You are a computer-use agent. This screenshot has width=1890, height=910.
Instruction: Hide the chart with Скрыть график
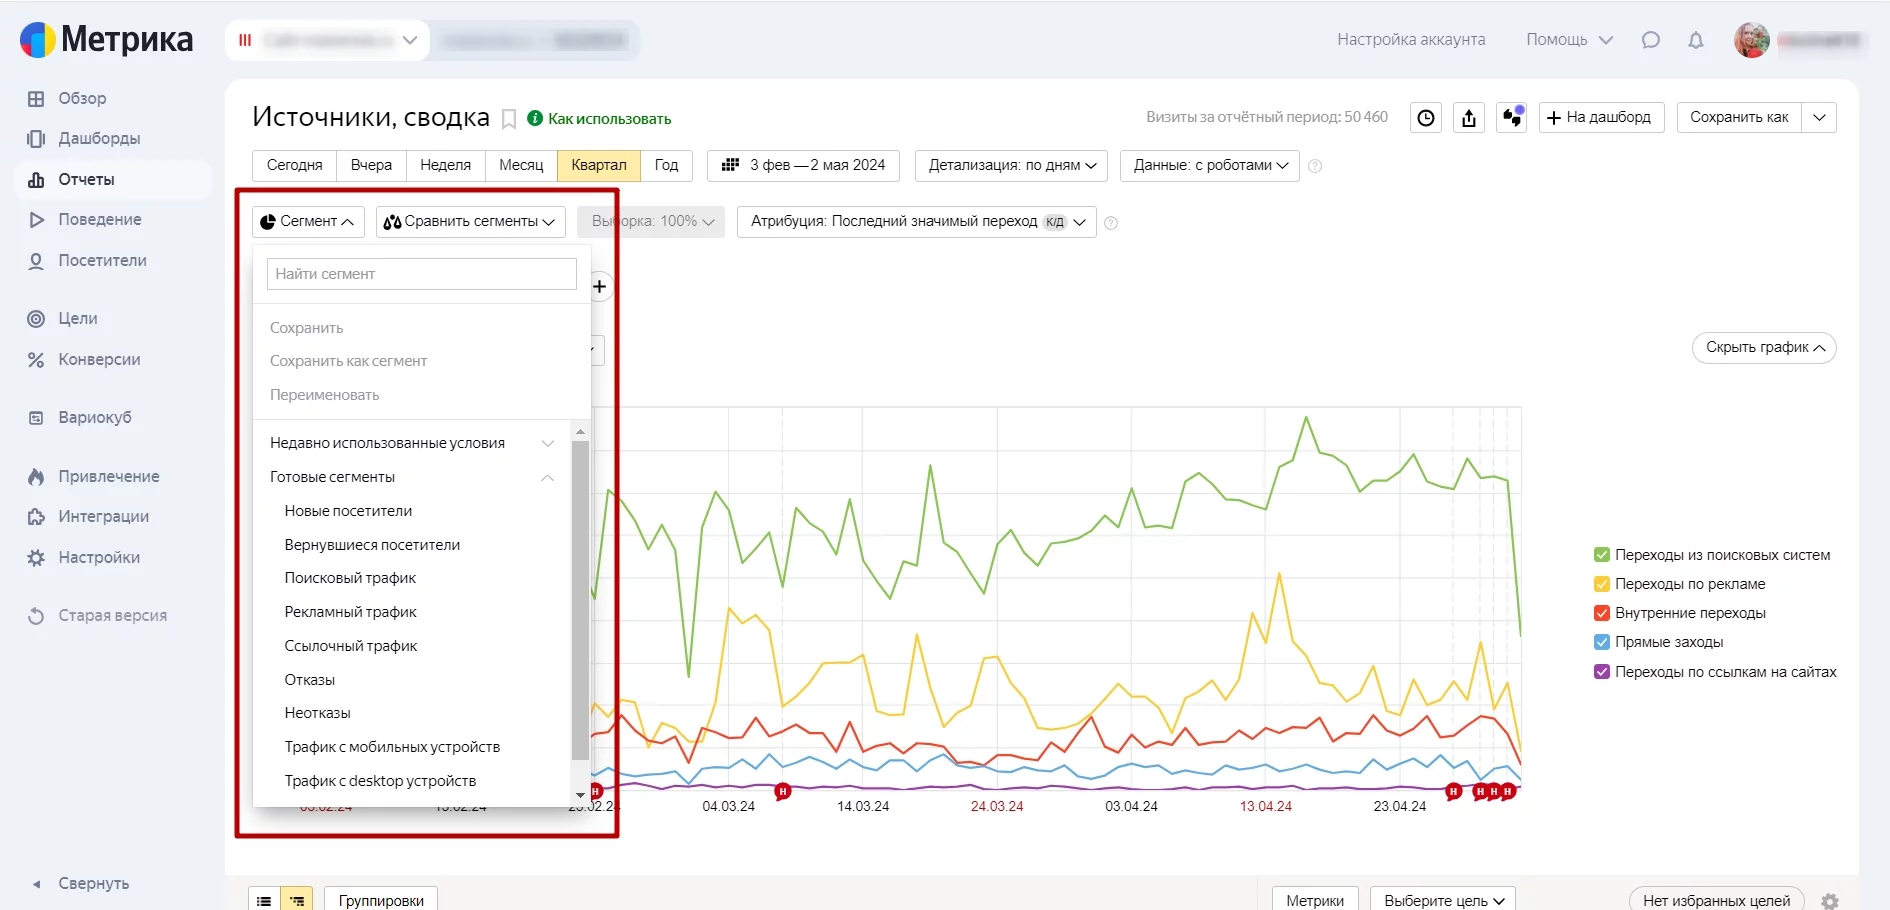tap(1764, 347)
